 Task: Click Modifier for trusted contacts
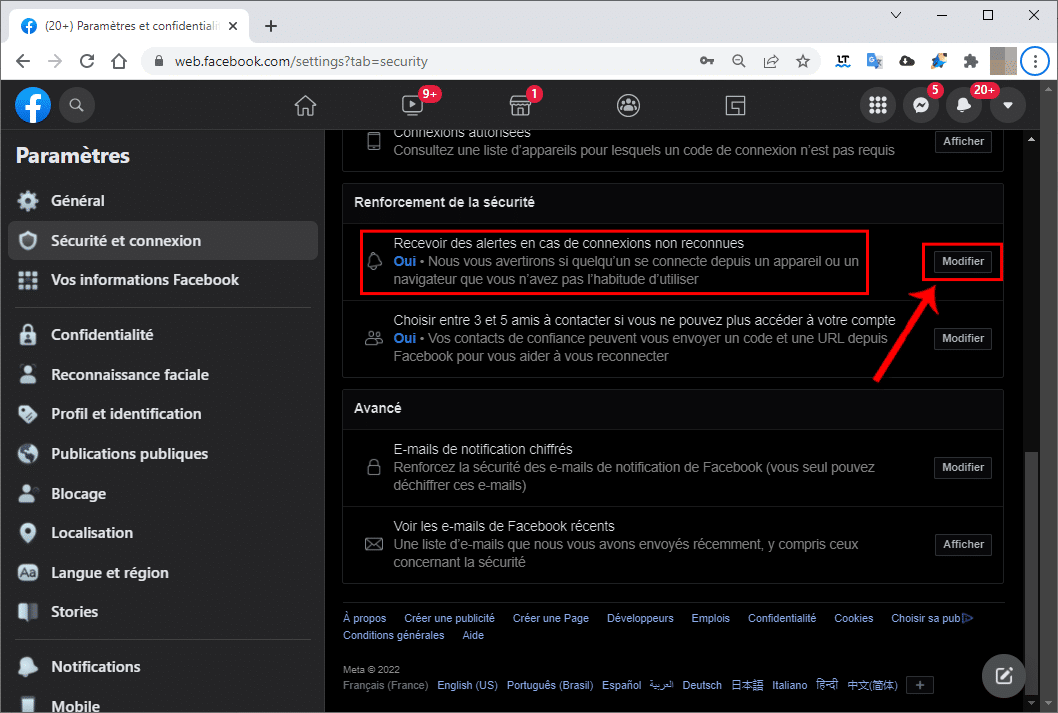coord(963,339)
